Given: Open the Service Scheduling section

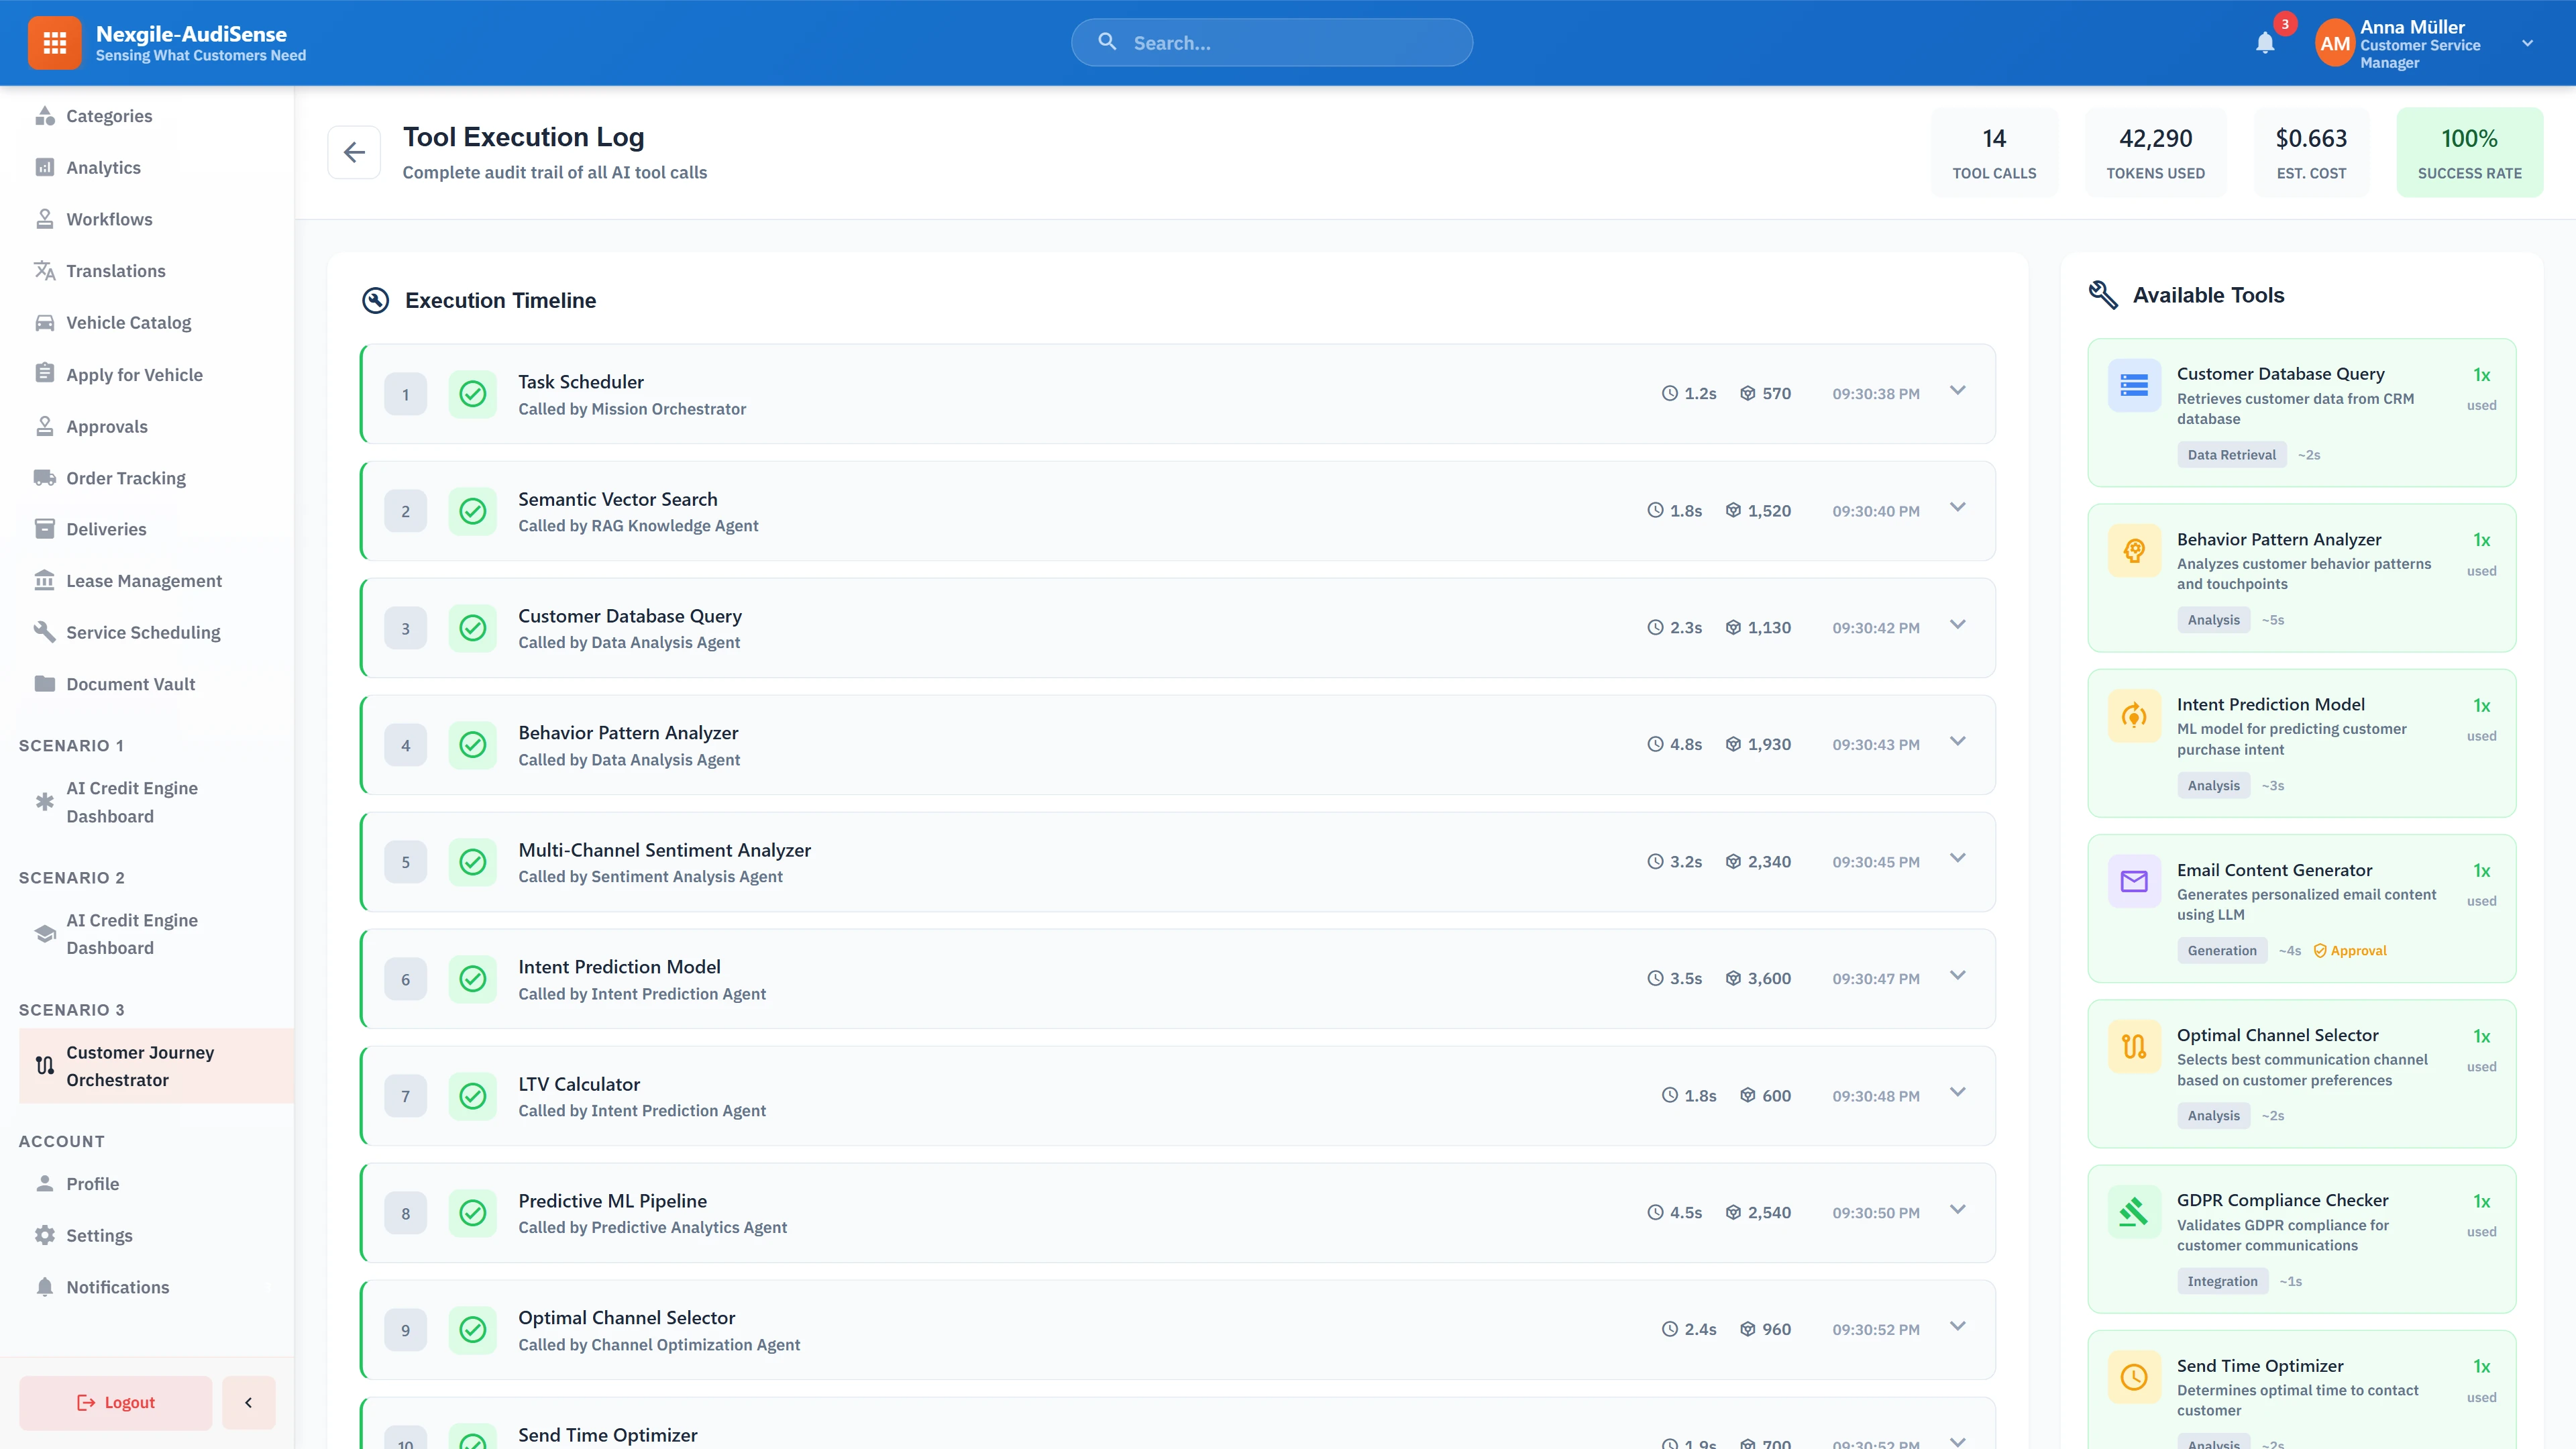Looking at the screenshot, I should [143, 632].
